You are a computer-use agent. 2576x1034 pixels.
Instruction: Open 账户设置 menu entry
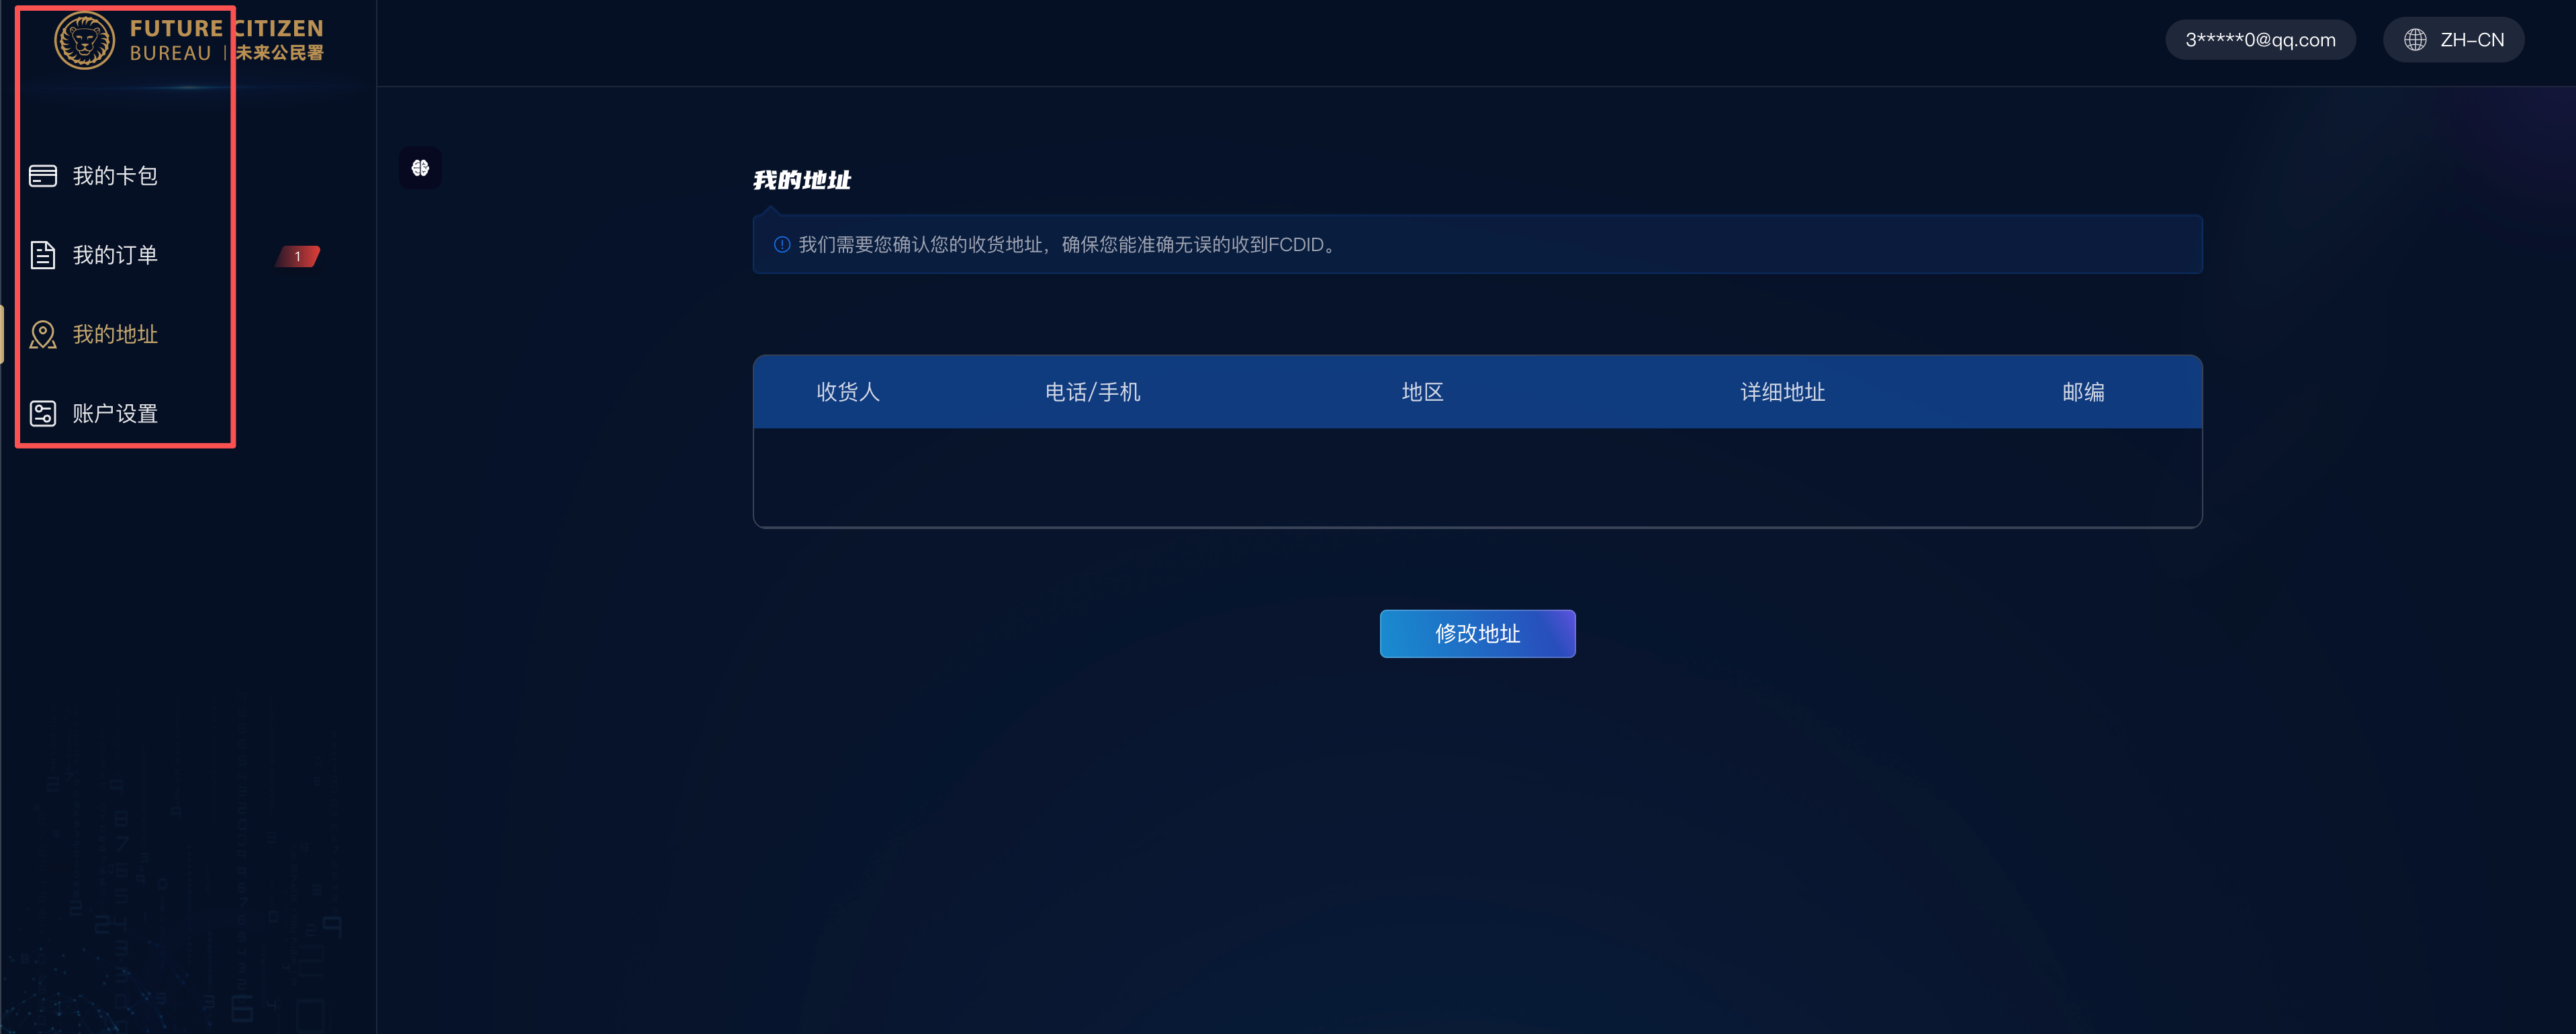click(115, 413)
